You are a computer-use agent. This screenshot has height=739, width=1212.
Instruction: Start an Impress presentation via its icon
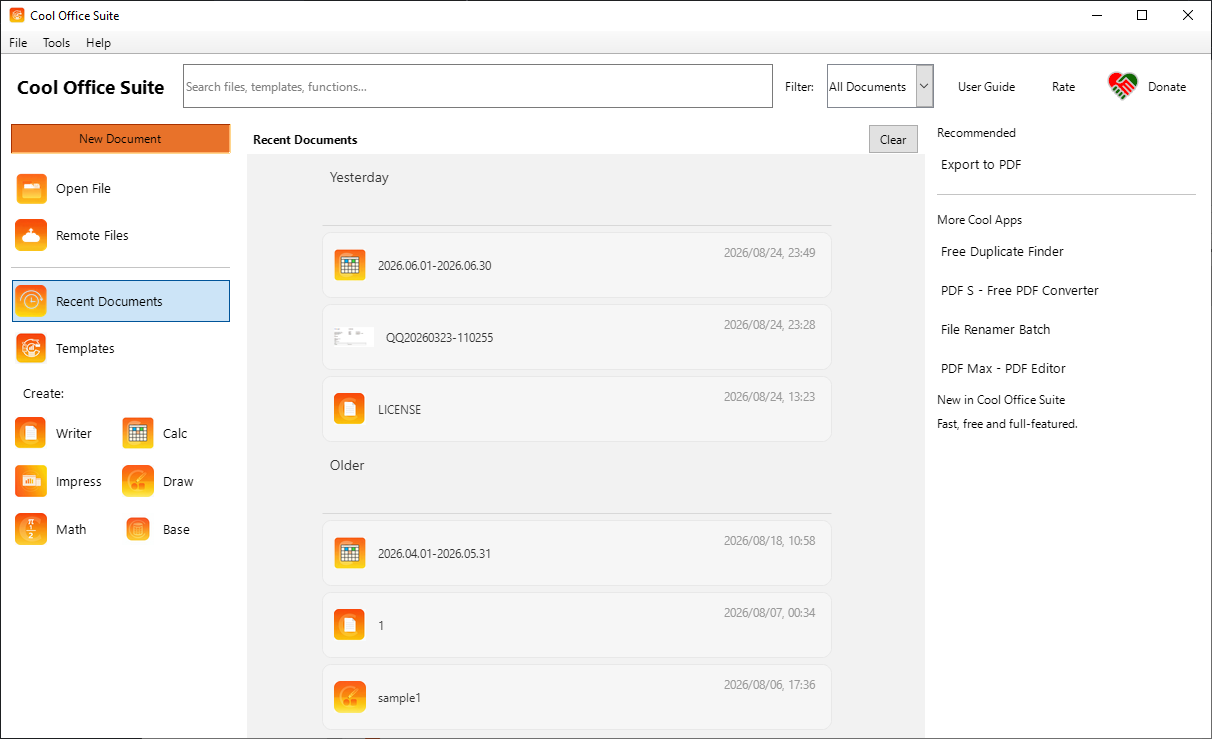tap(31, 481)
